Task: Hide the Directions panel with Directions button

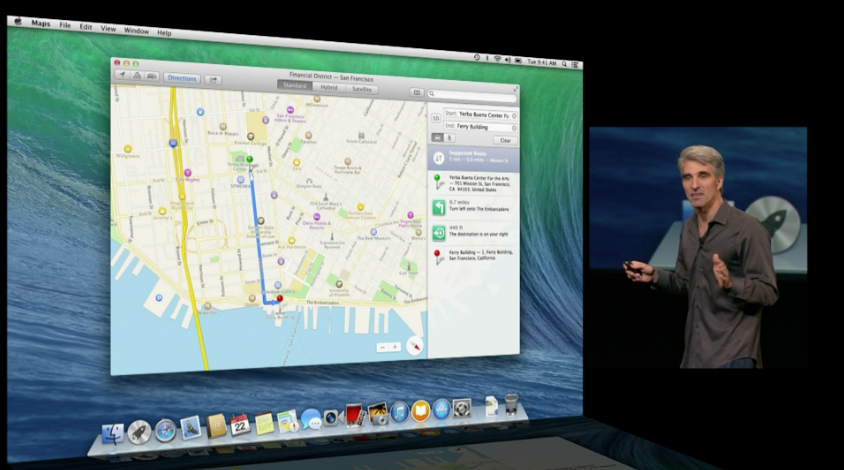Action: click(x=182, y=78)
